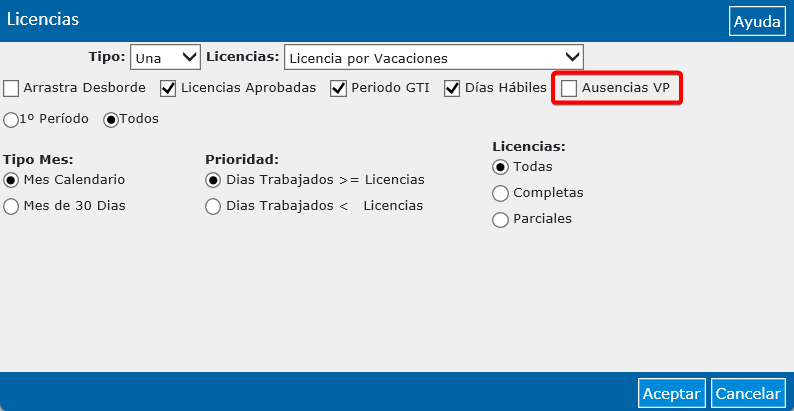Choose Dias Trabajados < Licencias priority
This screenshot has height=411, width=794.
[213, 206]
